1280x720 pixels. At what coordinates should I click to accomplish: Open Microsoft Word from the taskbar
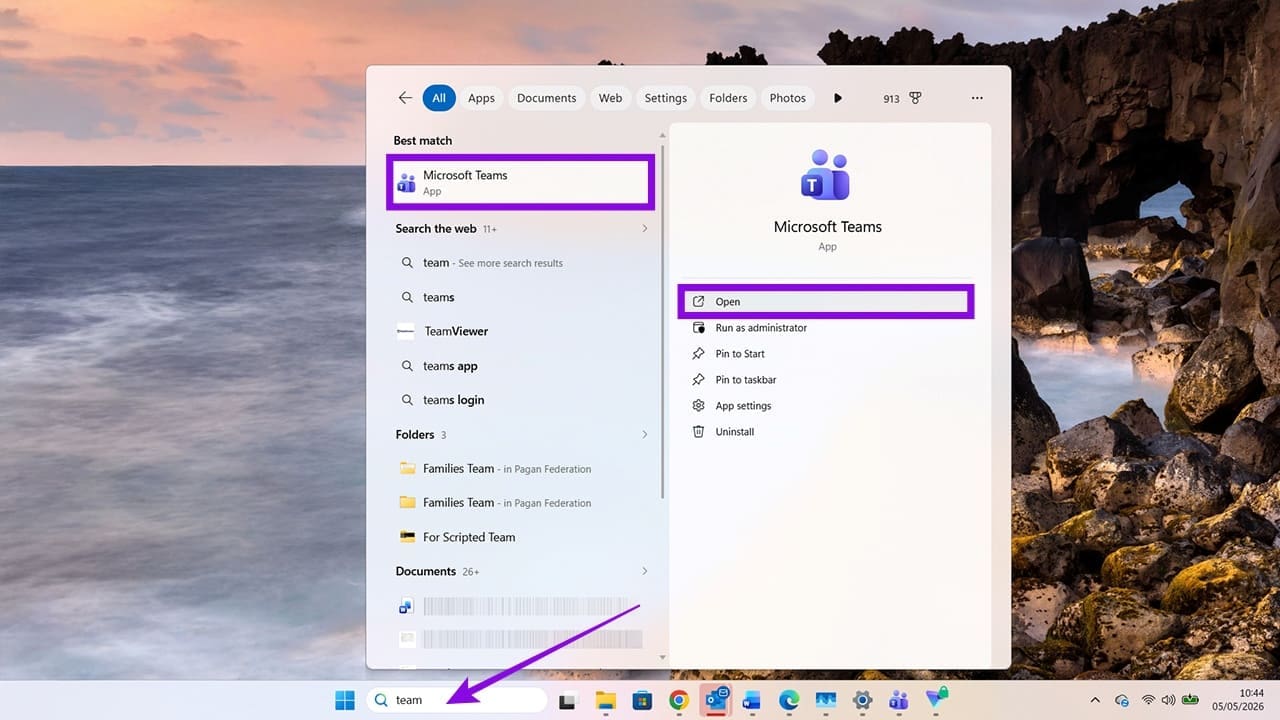(752, 700)
